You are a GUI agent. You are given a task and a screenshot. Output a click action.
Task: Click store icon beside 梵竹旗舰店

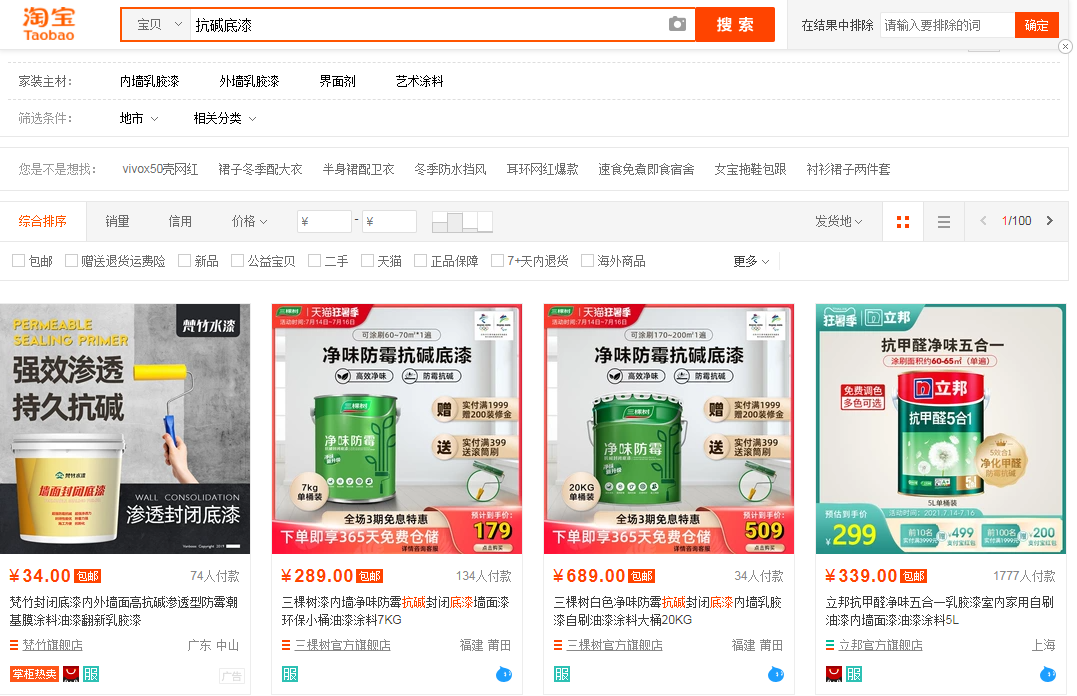14,645
